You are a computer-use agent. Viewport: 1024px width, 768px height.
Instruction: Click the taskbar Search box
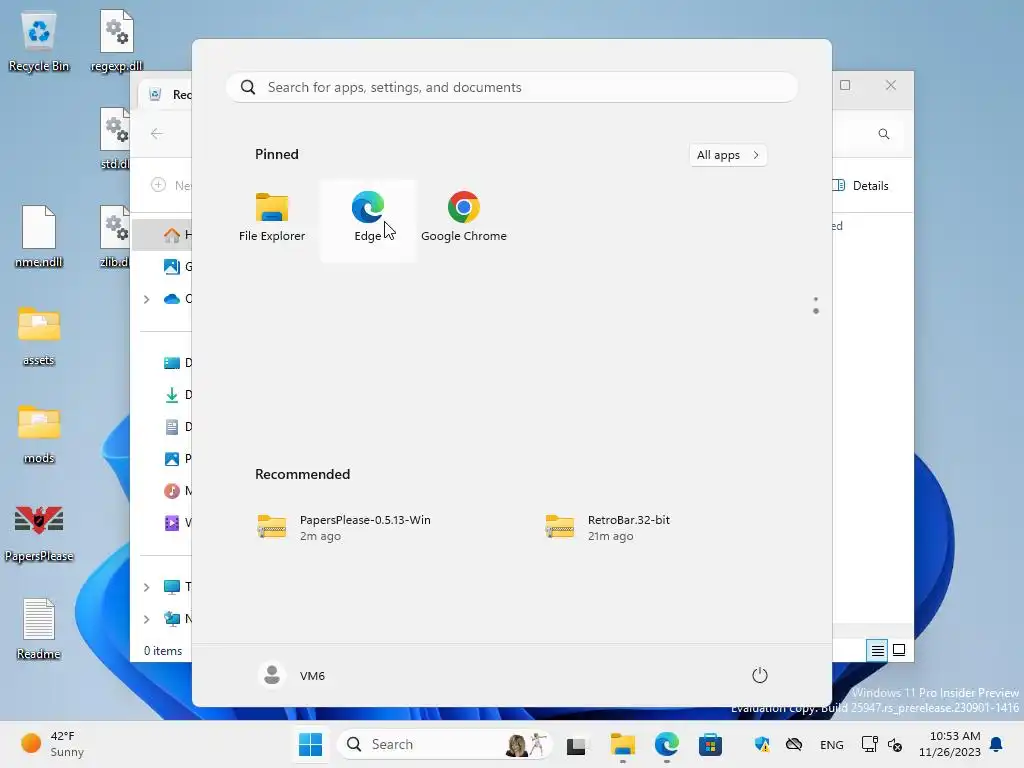(445, 744)
